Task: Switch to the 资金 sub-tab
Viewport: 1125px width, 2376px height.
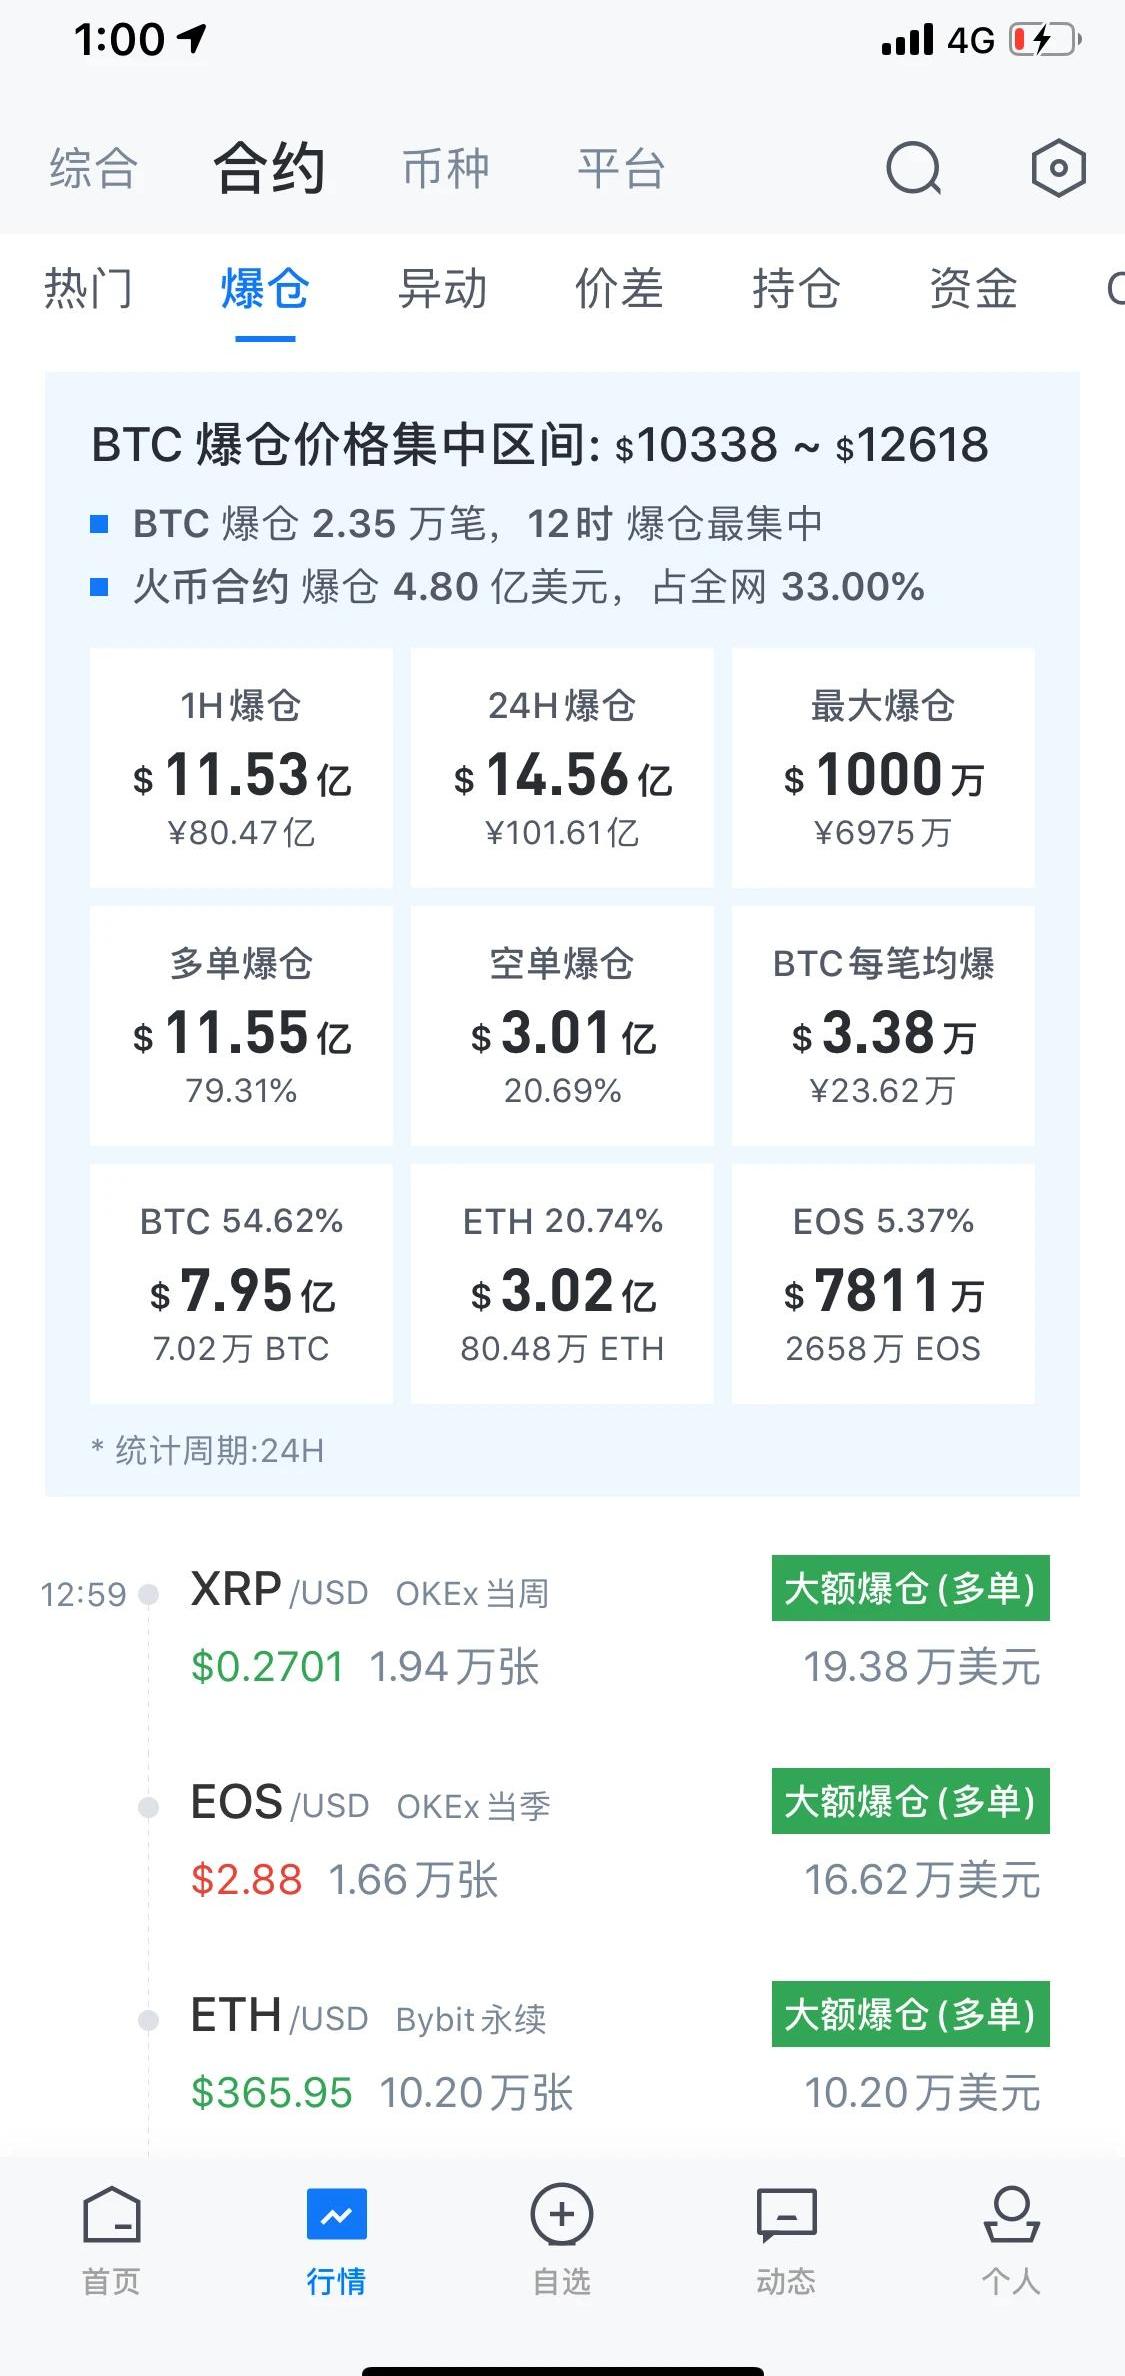Action: pyautogui.click(x=973, y=290)
